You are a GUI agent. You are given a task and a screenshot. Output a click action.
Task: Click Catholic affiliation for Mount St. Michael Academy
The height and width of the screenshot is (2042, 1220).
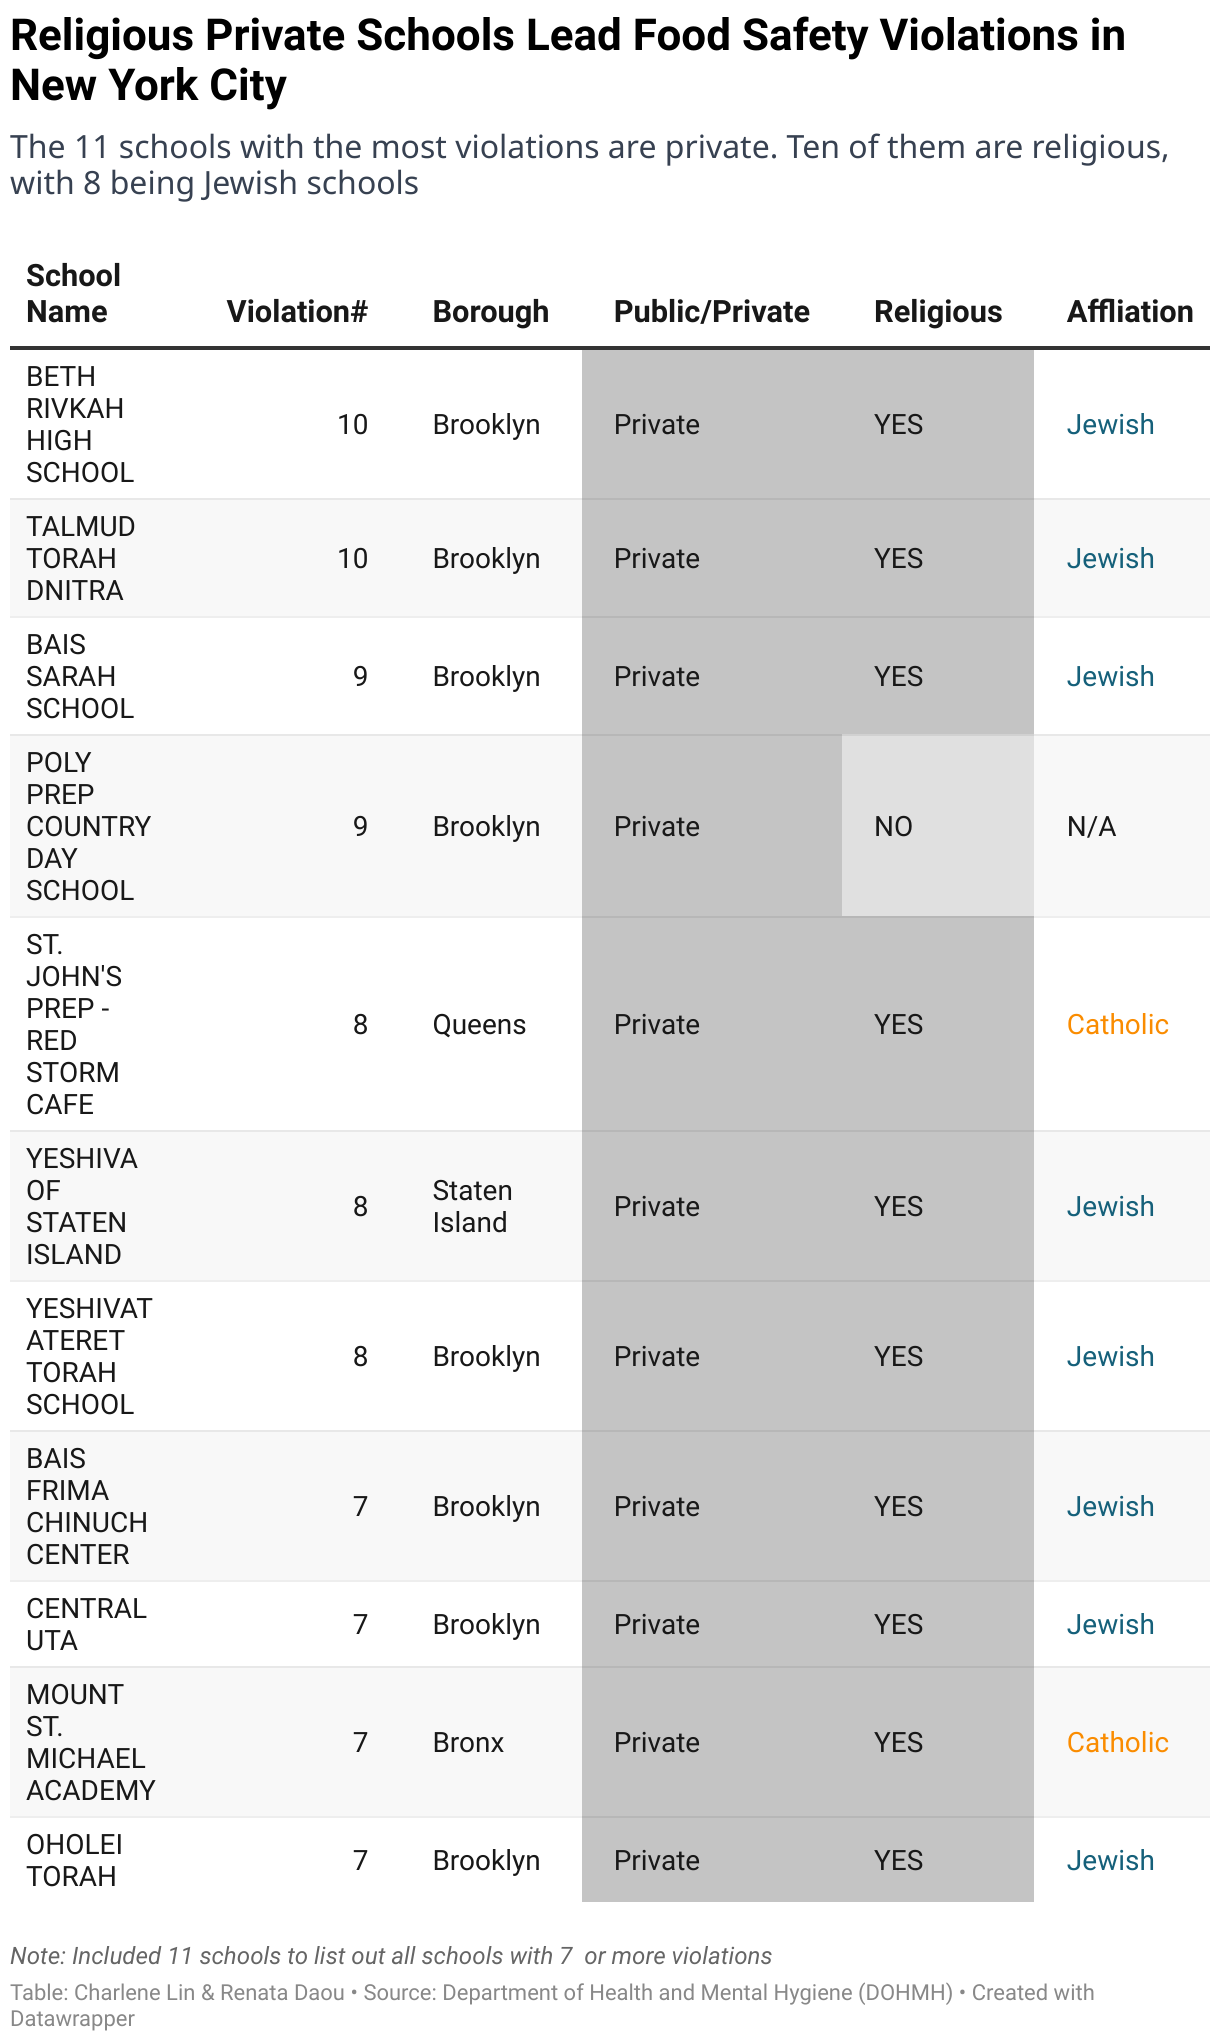click(1117, 1743)
